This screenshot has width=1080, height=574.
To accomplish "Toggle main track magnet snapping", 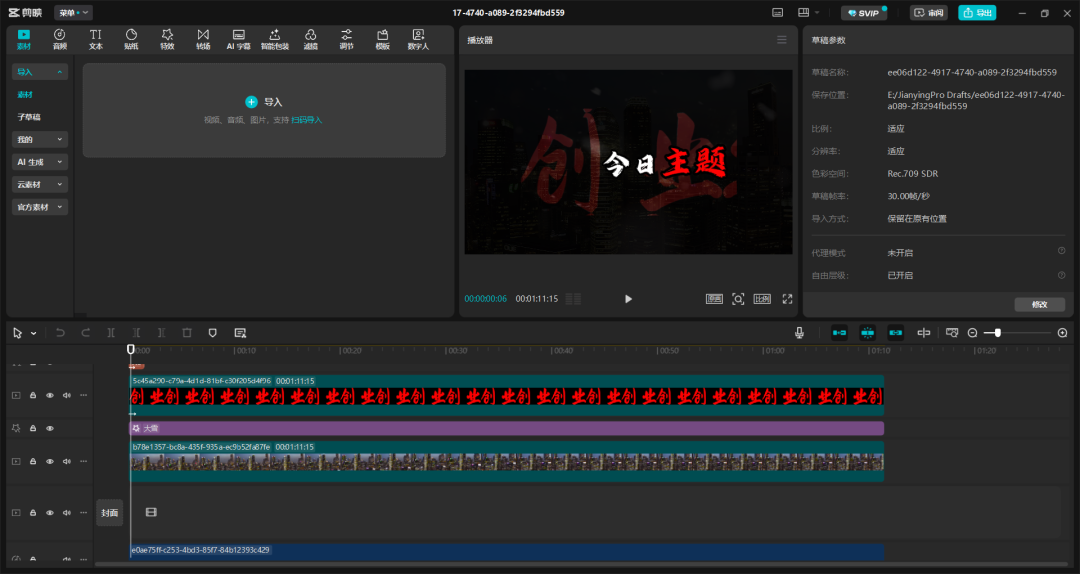I will tap(839, 333).
